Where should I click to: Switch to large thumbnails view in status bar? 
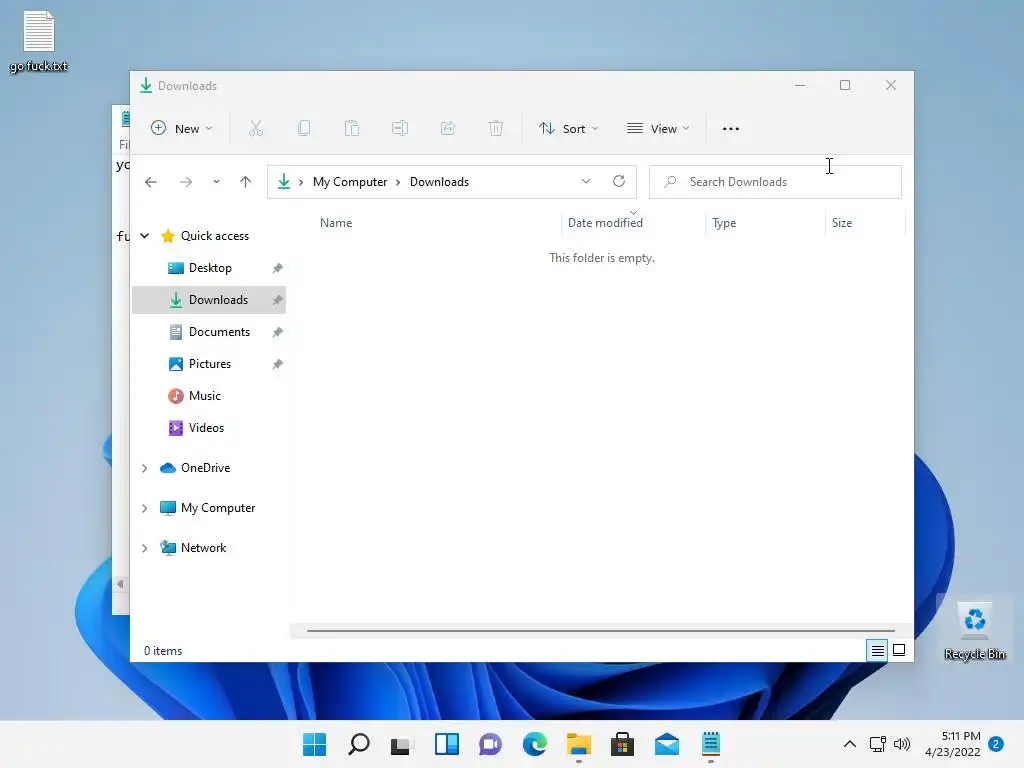(x=899, y=650)
